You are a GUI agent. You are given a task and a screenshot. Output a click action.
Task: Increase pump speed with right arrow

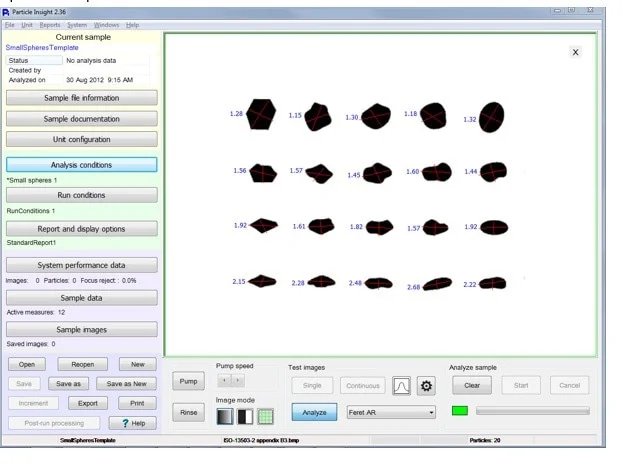pyautogui.click(x=237, y=381)
